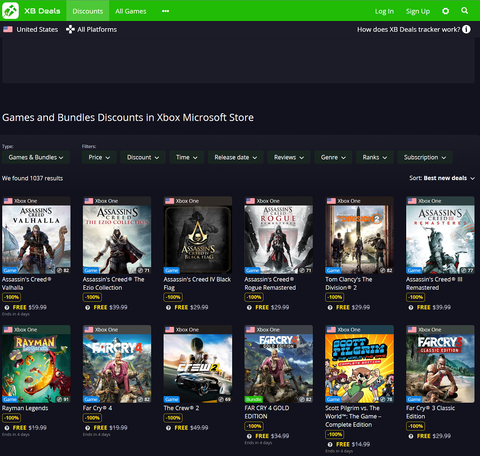Viewport: 480px width, 456px height.
Task: Click price history icon for The Crew 2
Action: 168,428
